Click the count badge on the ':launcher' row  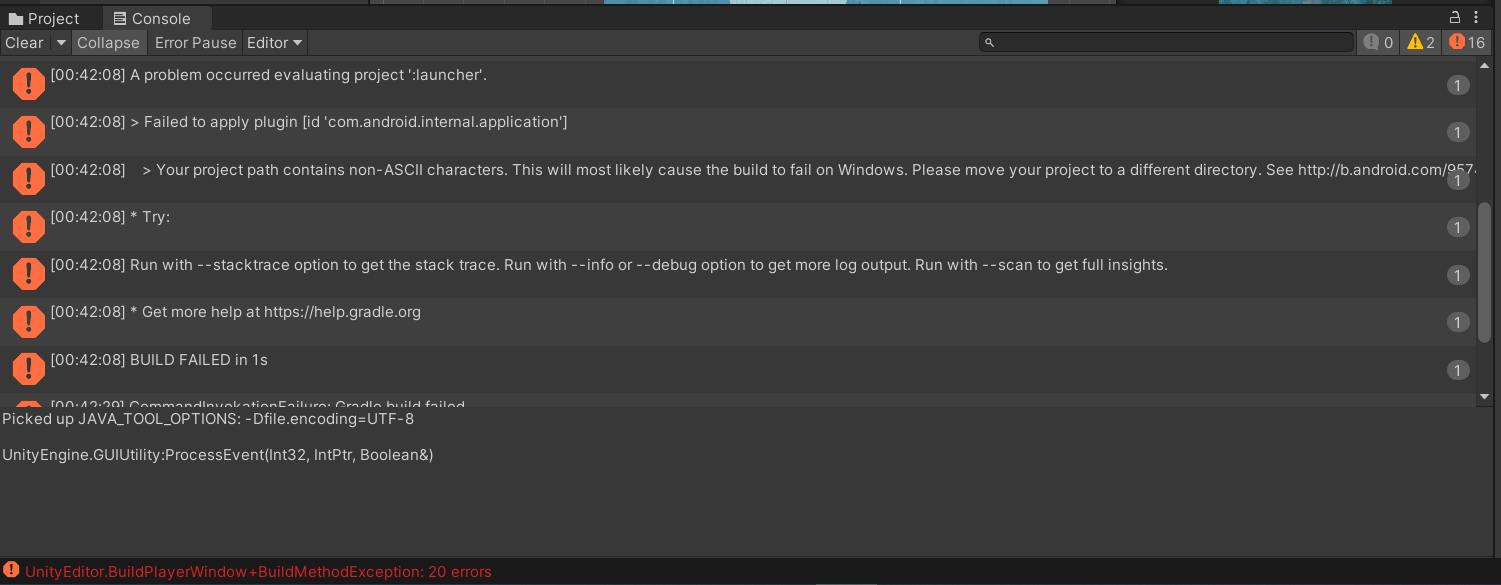point(1458,85)
